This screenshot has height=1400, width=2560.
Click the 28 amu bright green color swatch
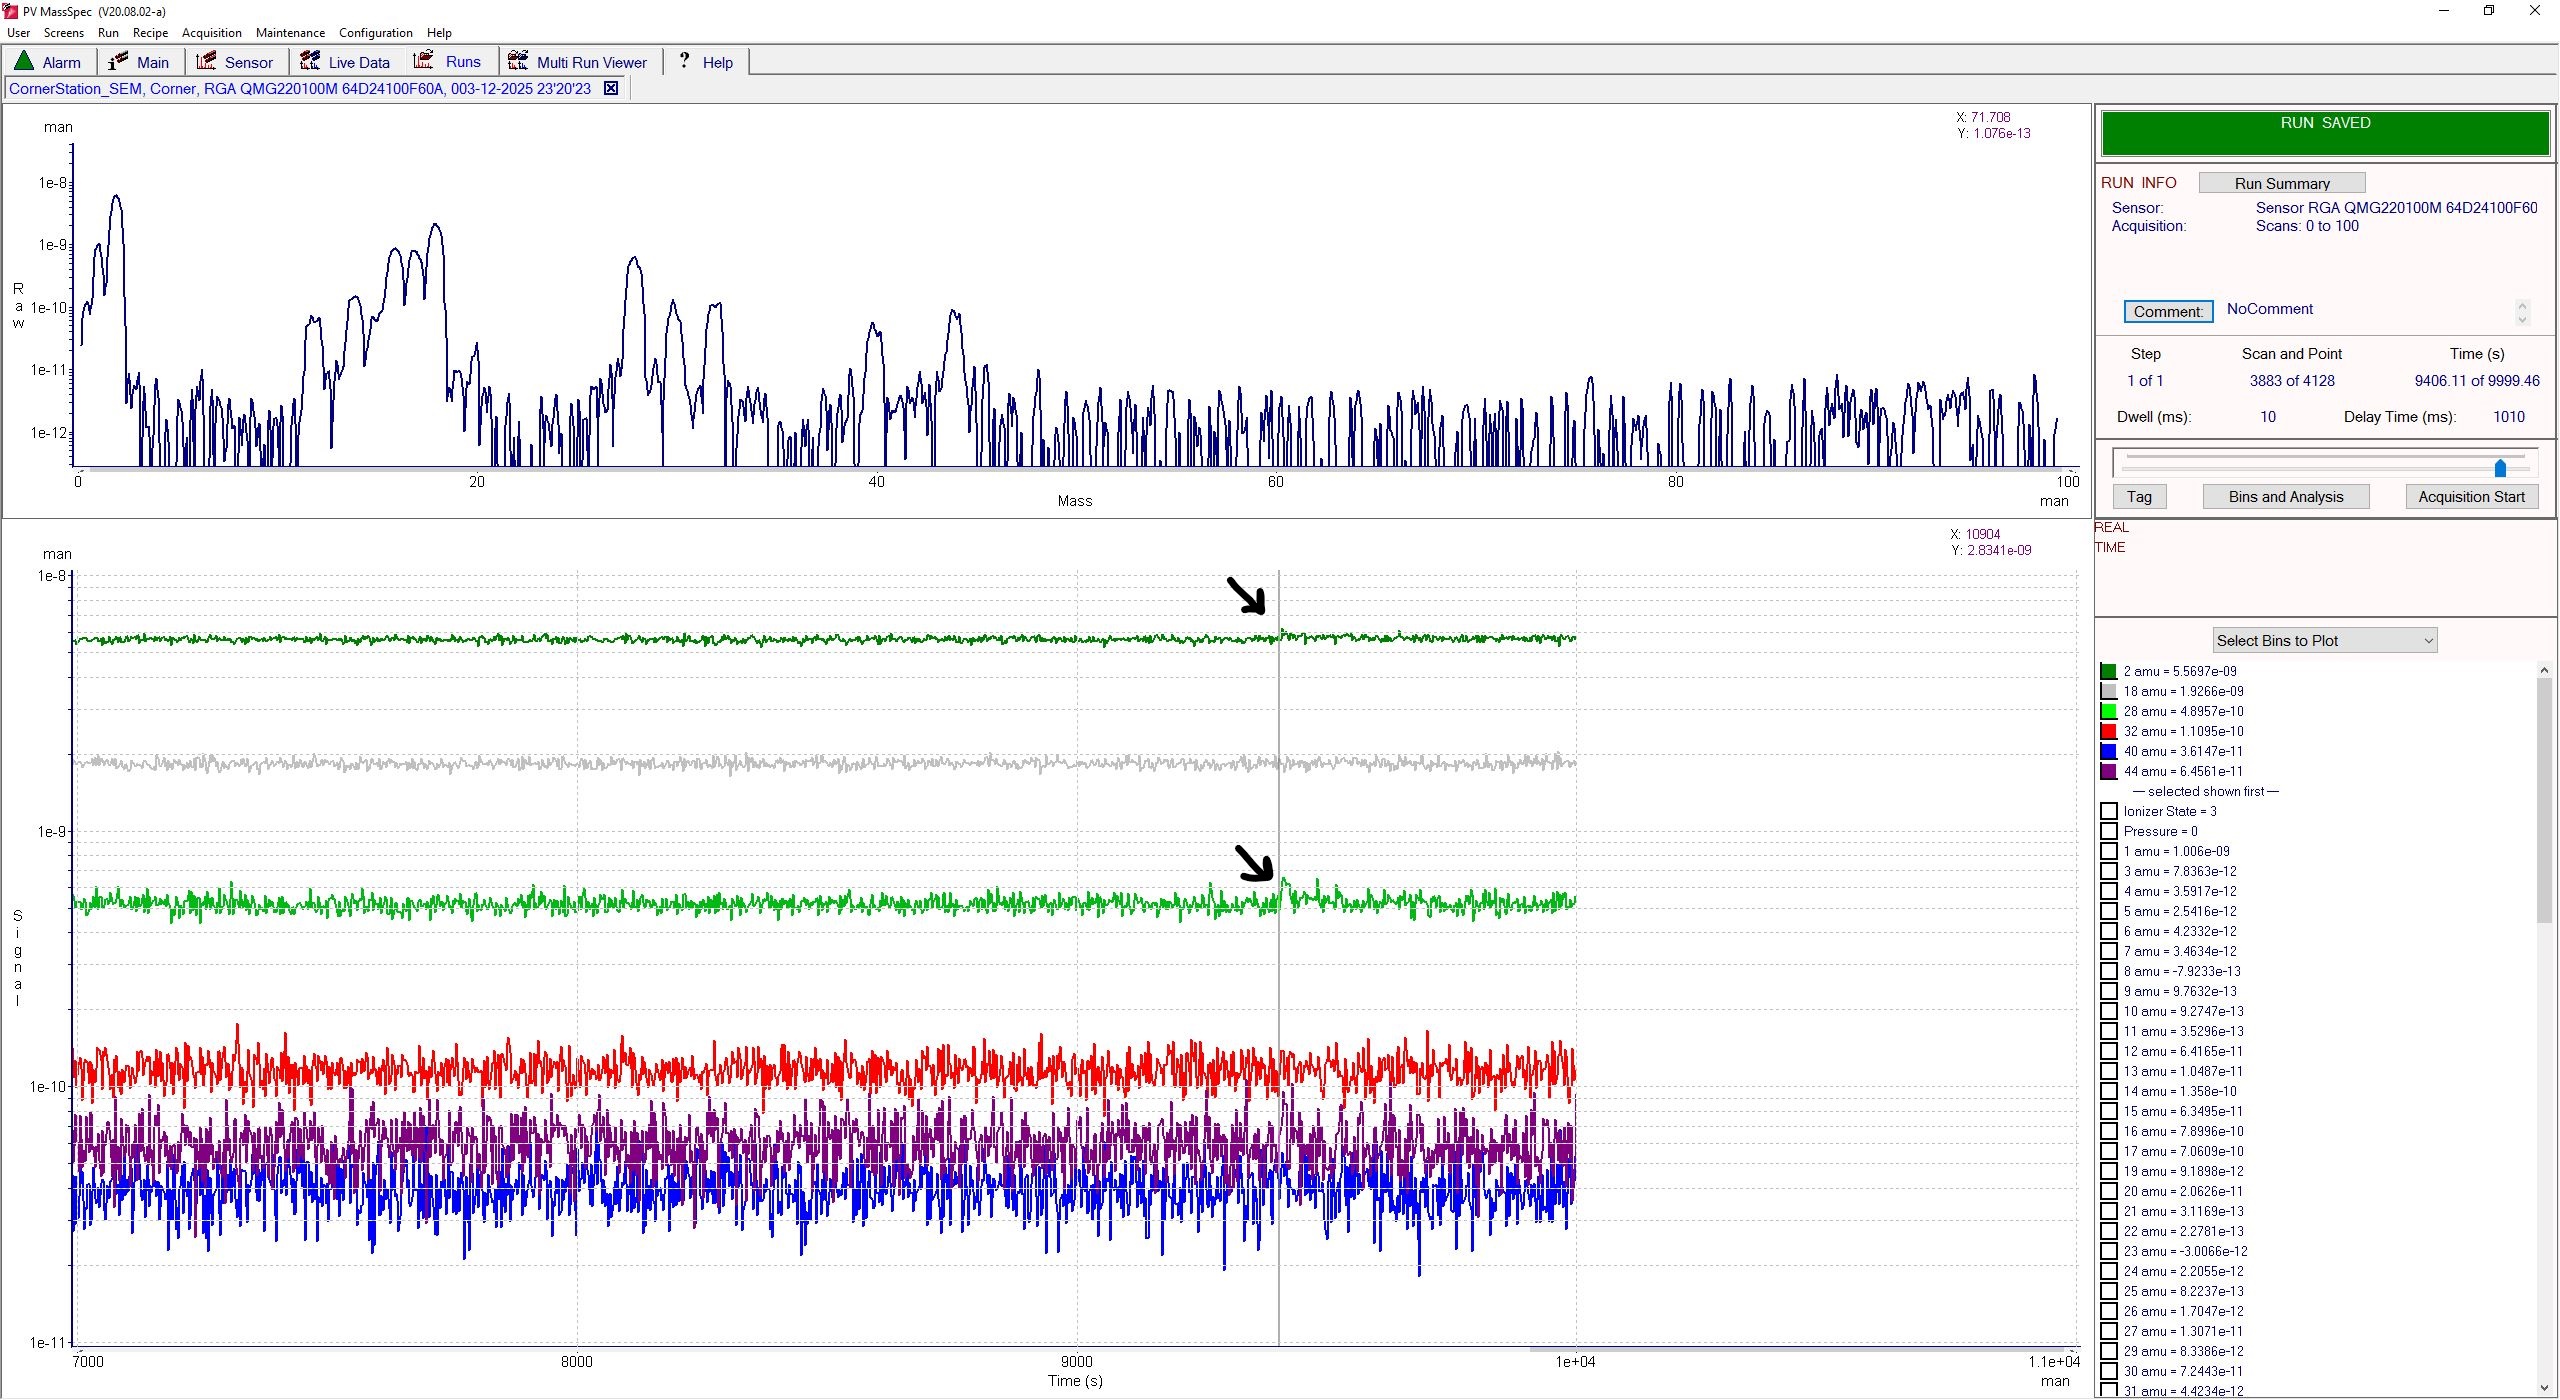2109,711
